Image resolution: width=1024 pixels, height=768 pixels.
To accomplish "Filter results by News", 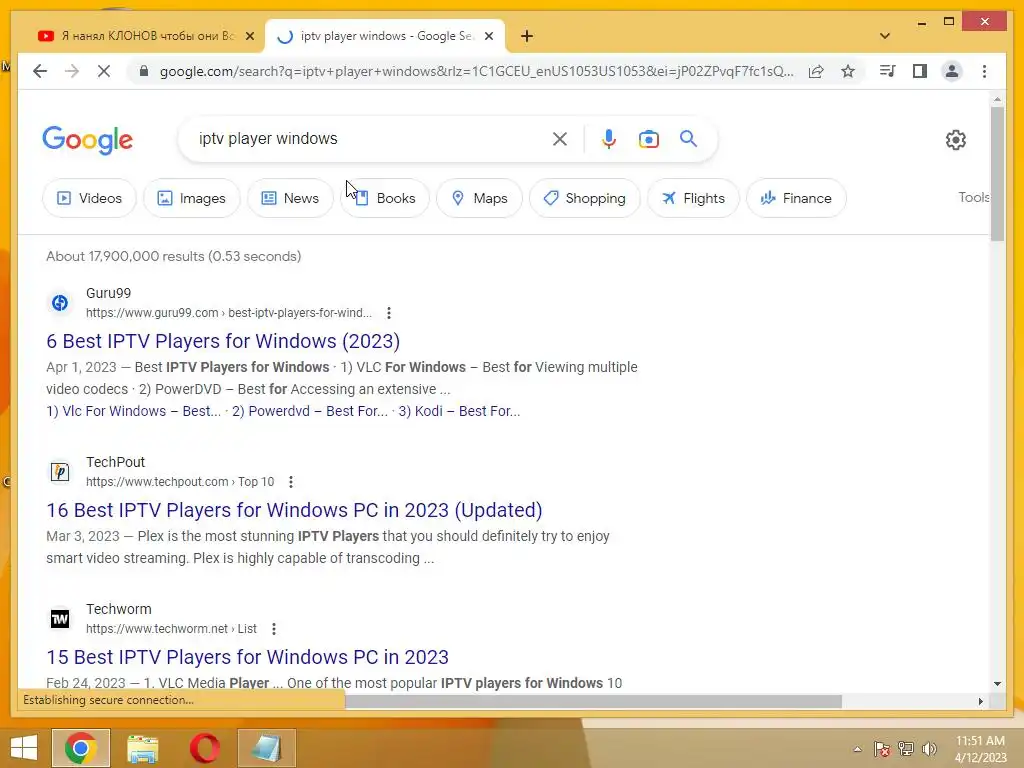I will [x=290, y=198].
